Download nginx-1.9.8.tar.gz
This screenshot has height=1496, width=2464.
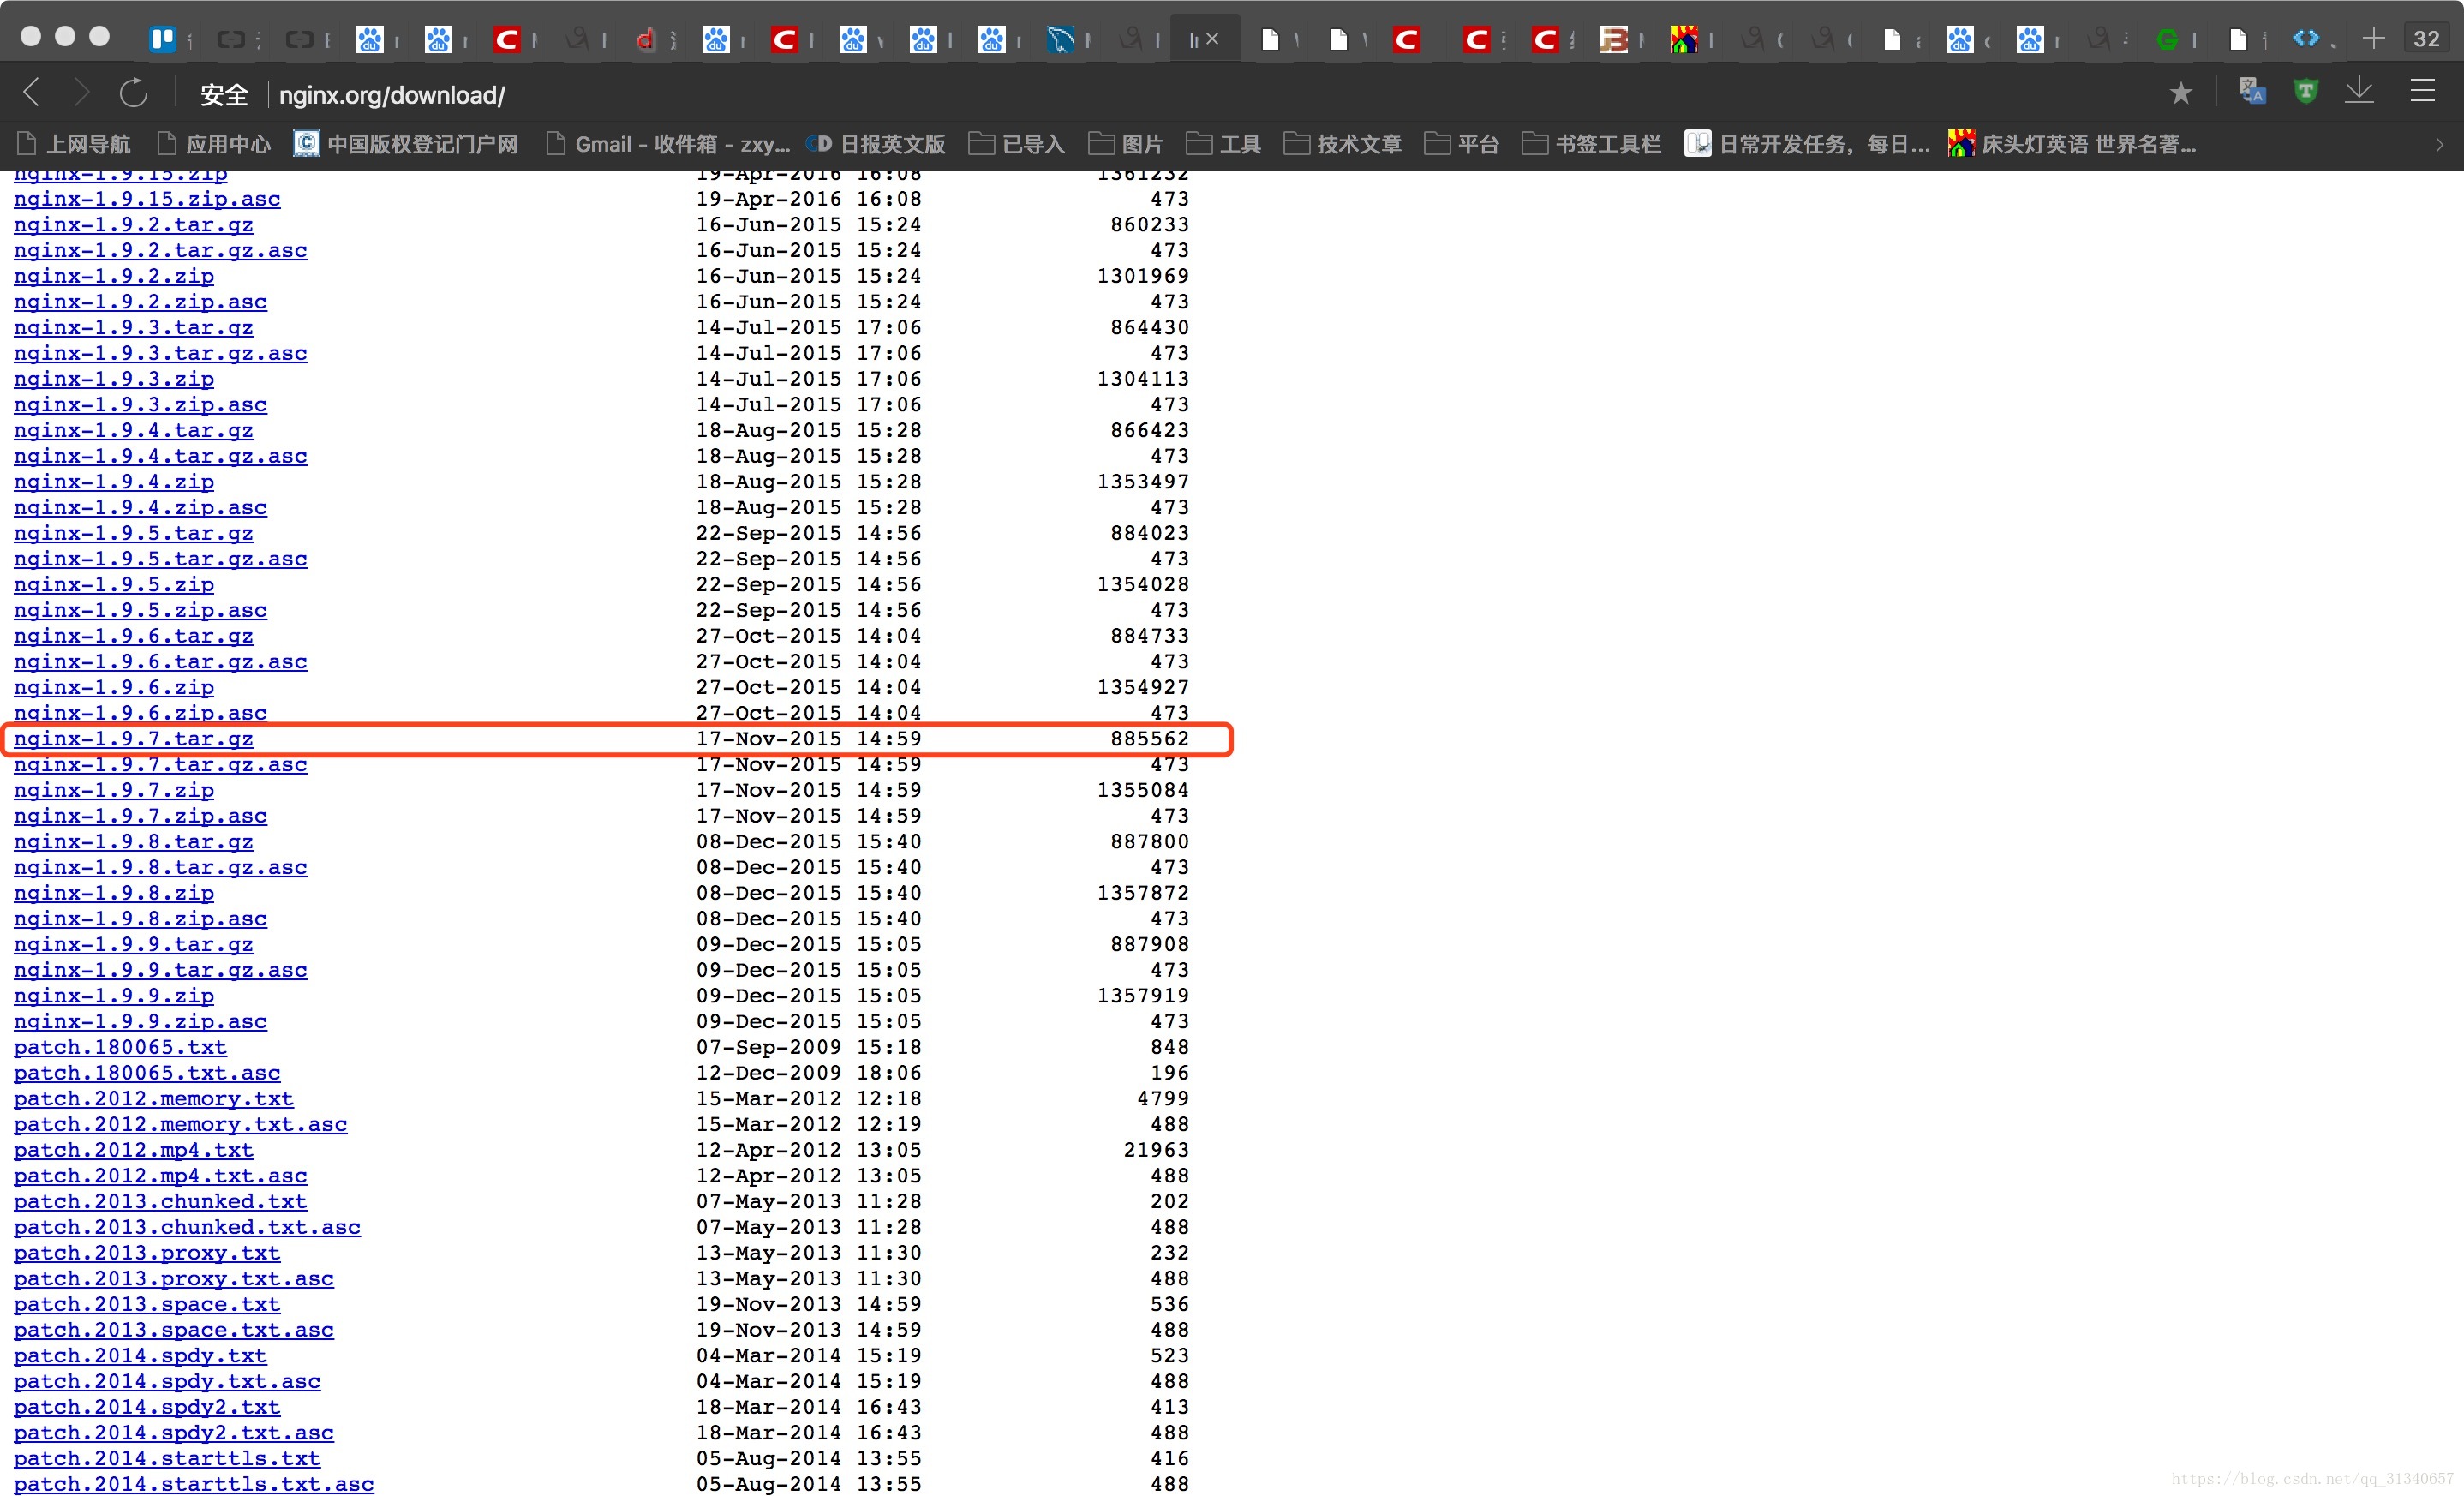pos(133,842)
